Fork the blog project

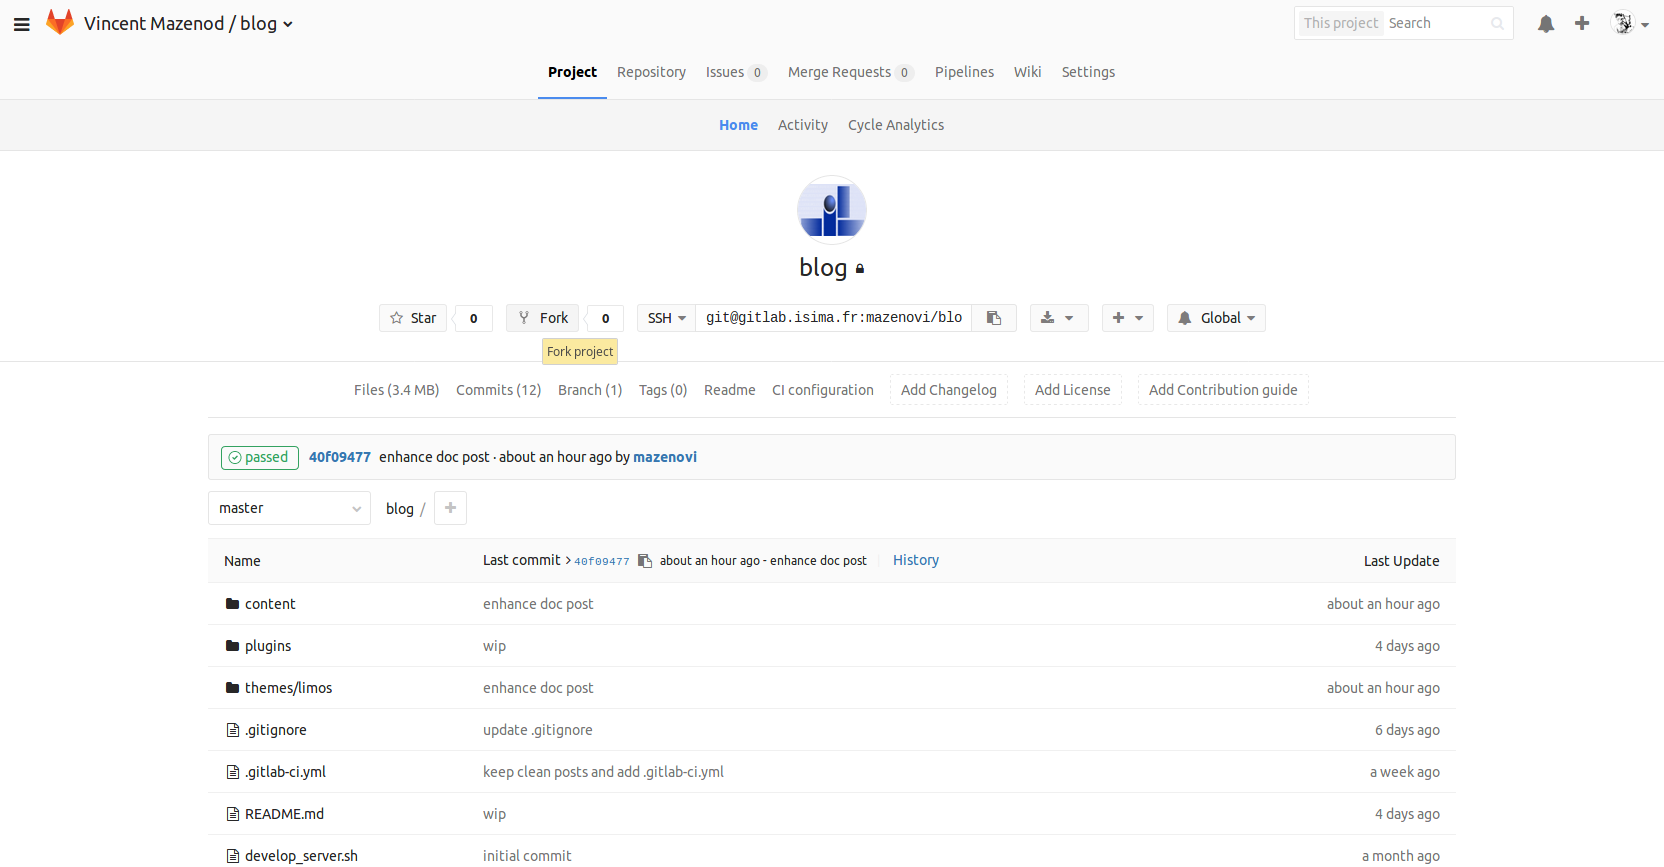coord(542,318)
